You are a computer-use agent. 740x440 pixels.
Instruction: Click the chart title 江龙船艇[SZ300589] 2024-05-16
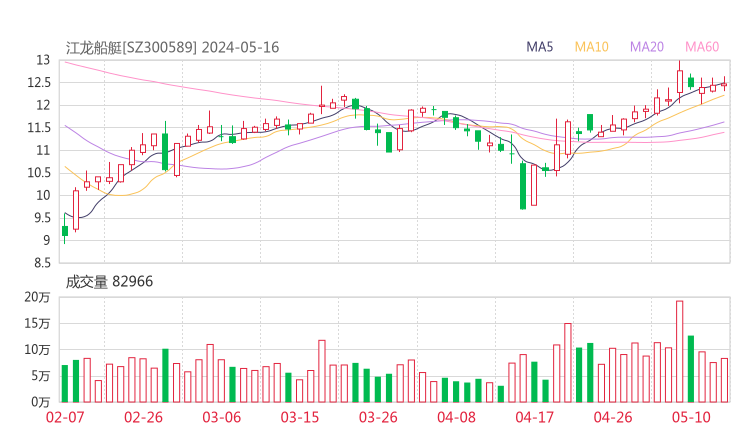172,47
